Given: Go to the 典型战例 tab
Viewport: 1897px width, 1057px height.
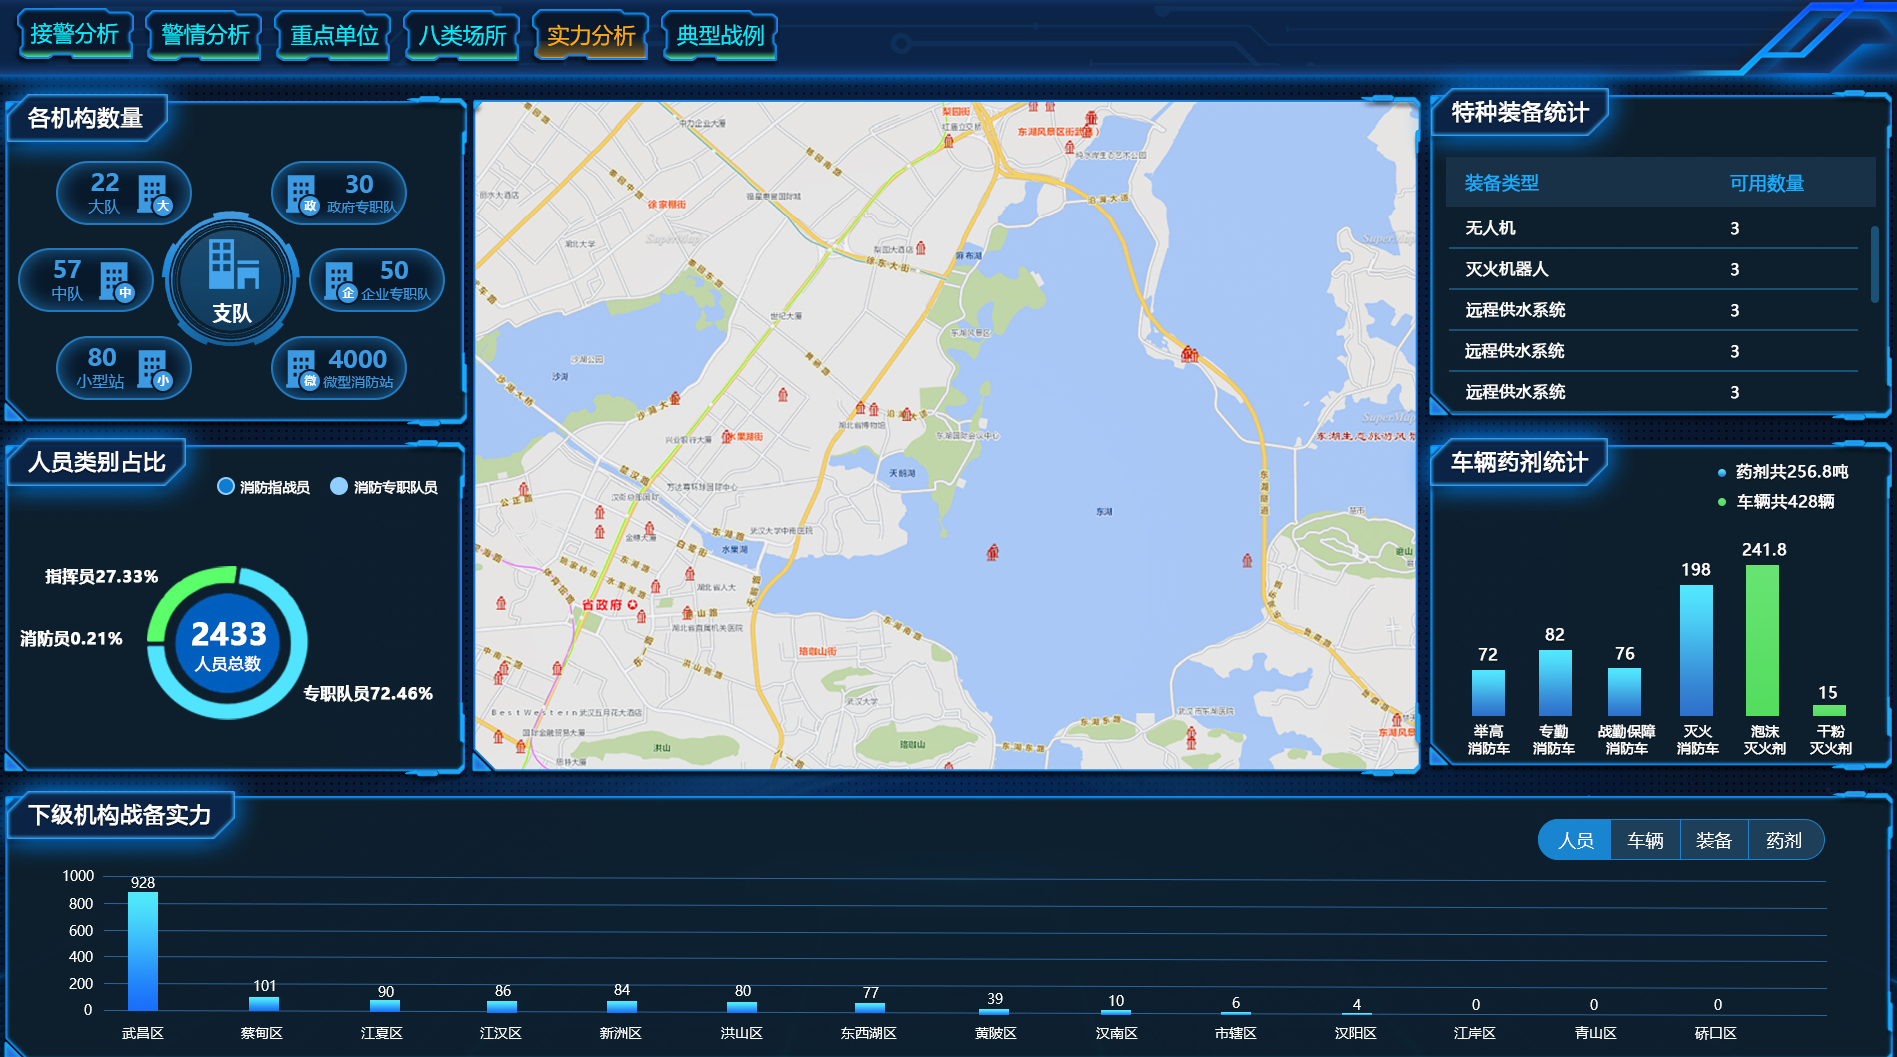Looking at the screenshot, I should (x=720, y=35).
